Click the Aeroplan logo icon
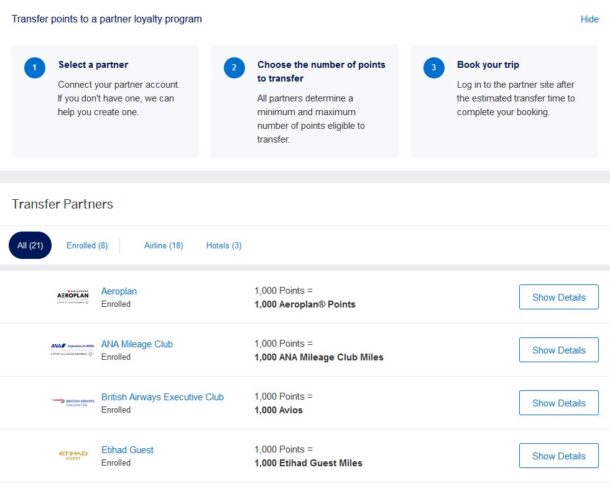Screen dimensions: 610x488 coord(73,297)
